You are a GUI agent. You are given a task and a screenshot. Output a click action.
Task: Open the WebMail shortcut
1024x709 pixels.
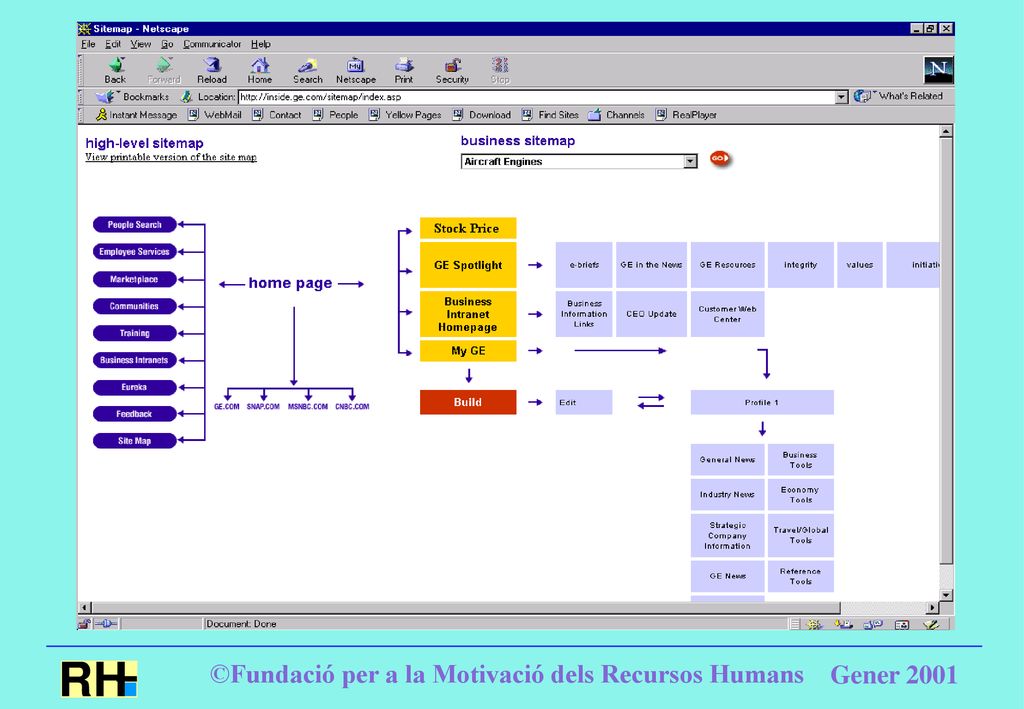[x=215, y=115]
